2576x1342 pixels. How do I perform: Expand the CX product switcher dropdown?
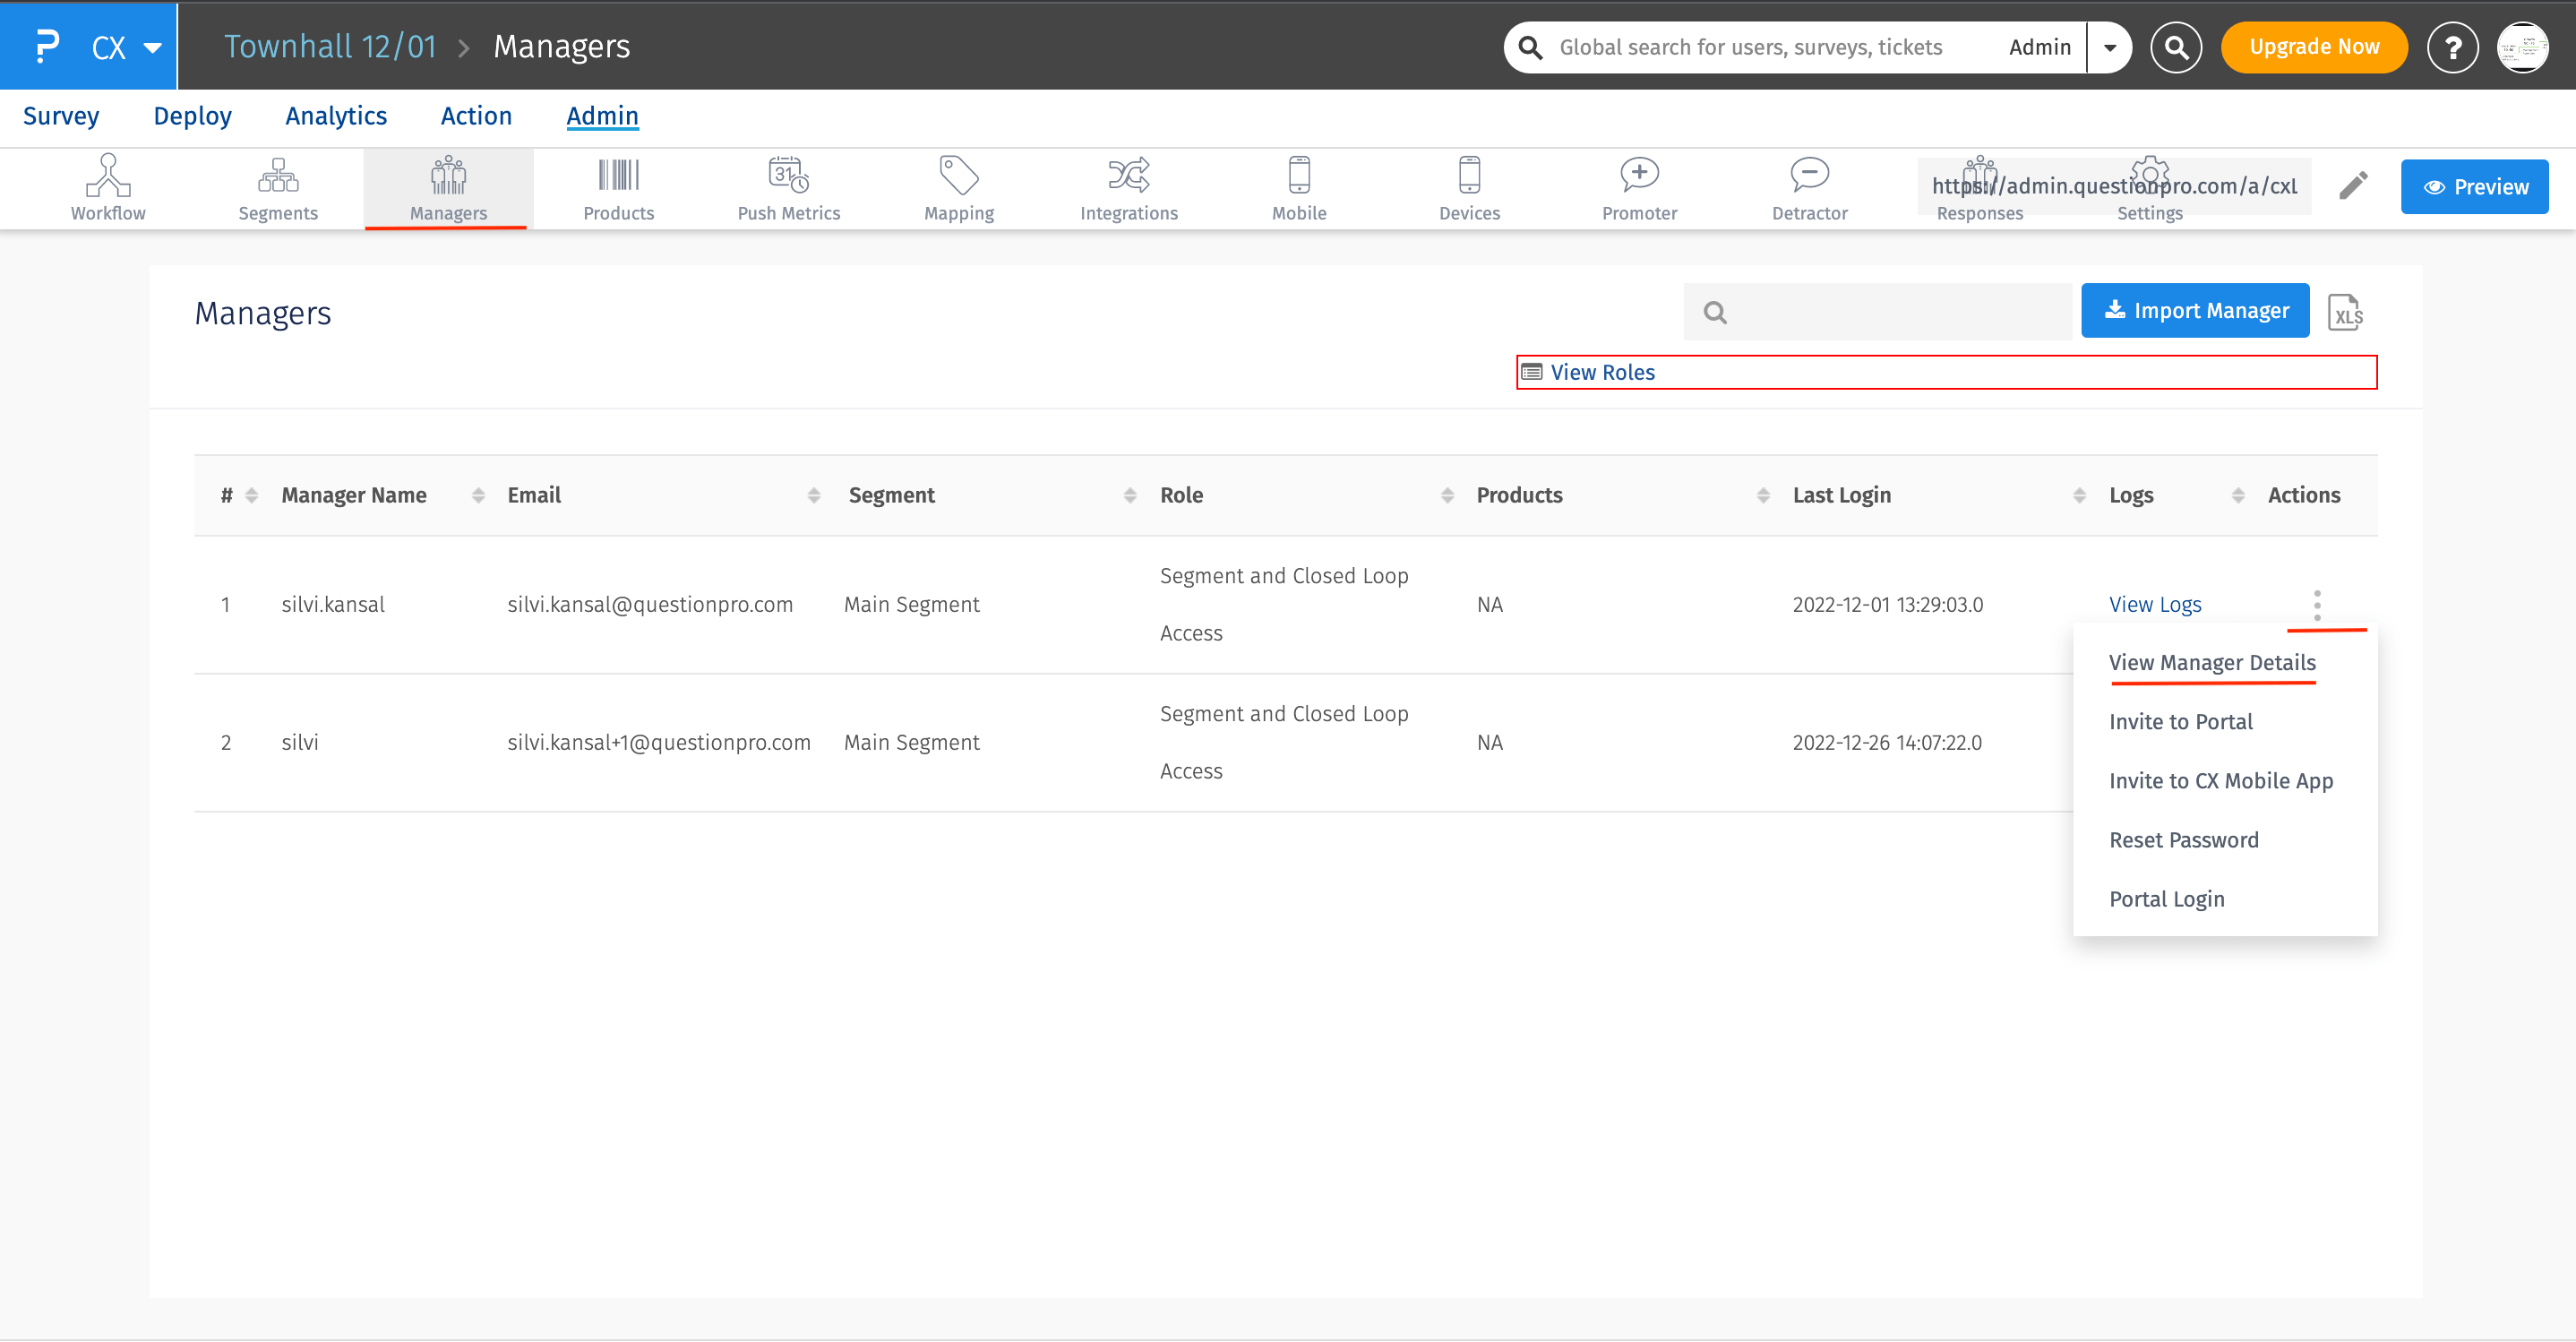pyautogui.click(x=152, y=47)
